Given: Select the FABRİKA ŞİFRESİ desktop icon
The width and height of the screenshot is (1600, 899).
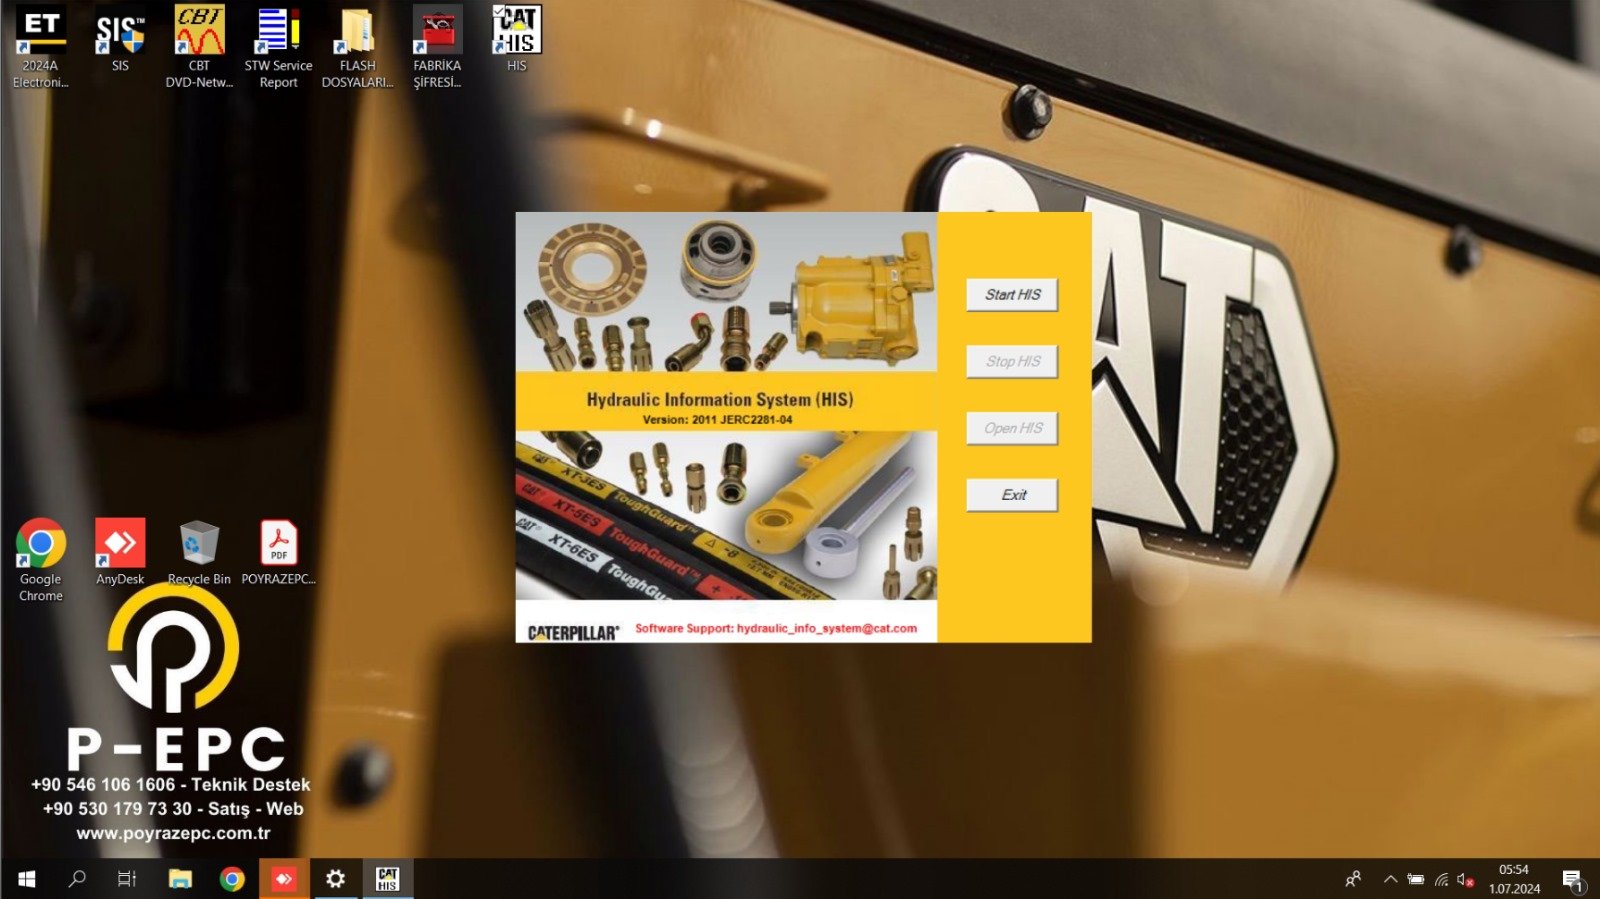Looking at the screenshot, I should (x=437, y=47).
